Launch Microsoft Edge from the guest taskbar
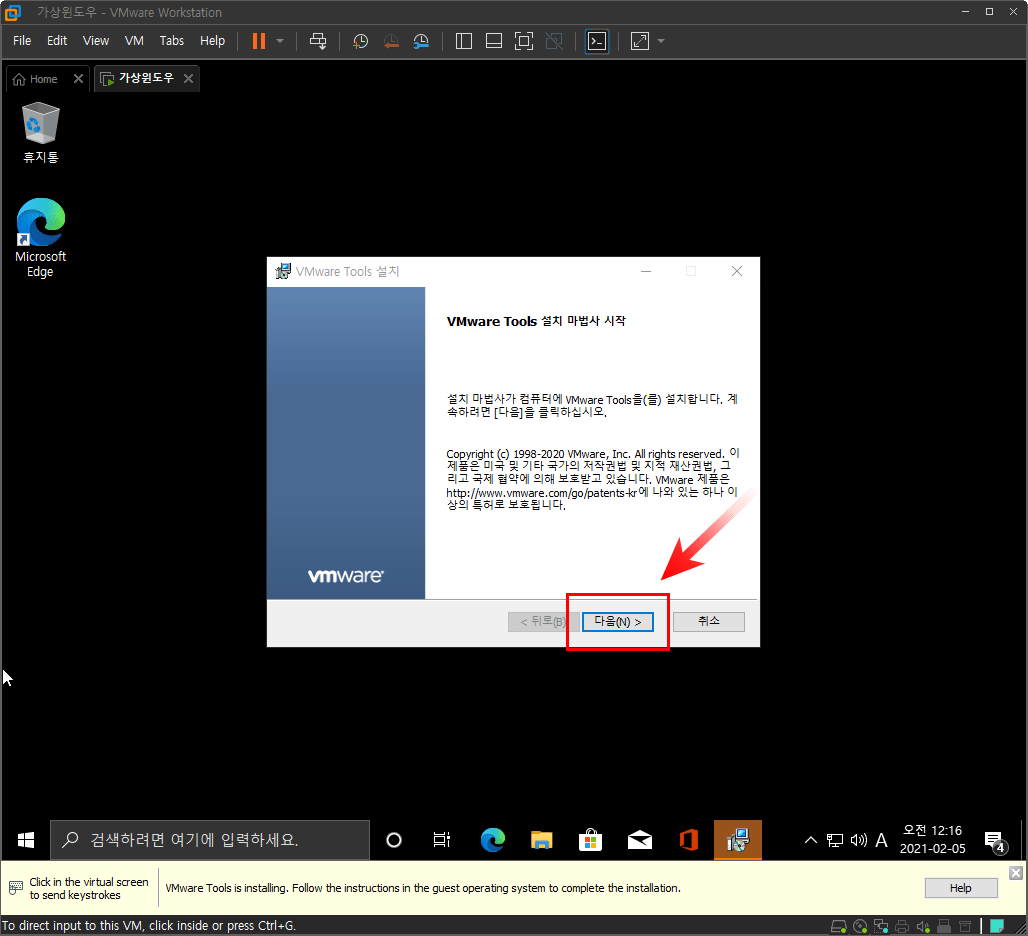 click(492, 840)
